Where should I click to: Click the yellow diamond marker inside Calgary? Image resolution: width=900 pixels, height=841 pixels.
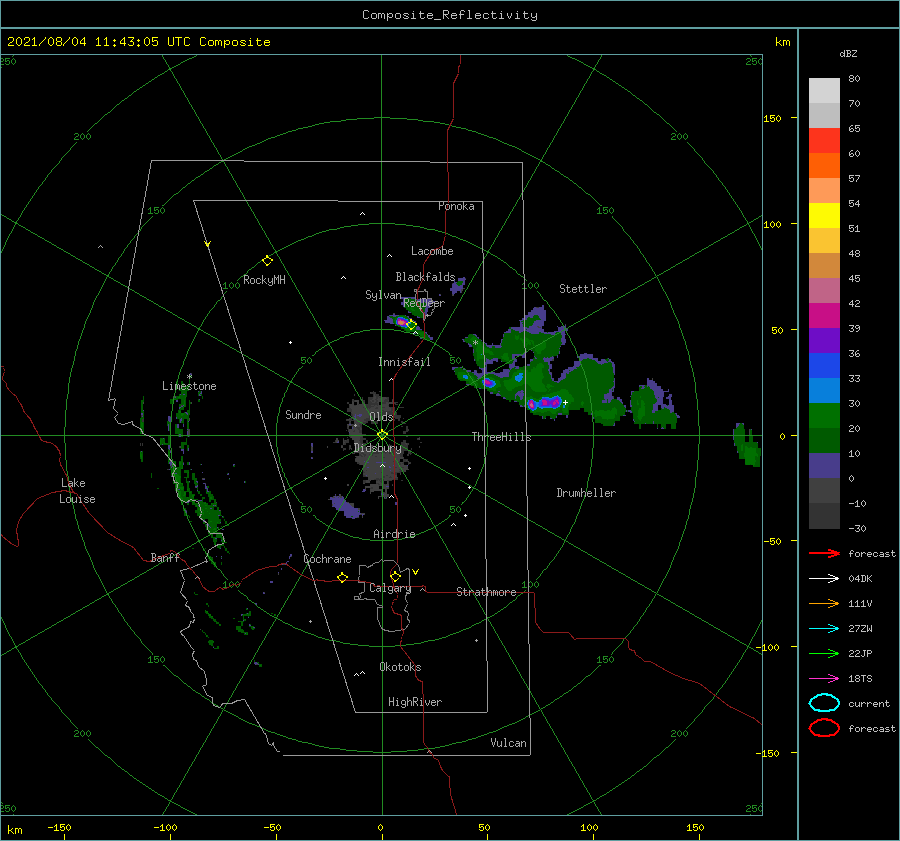tap(395, 576)
